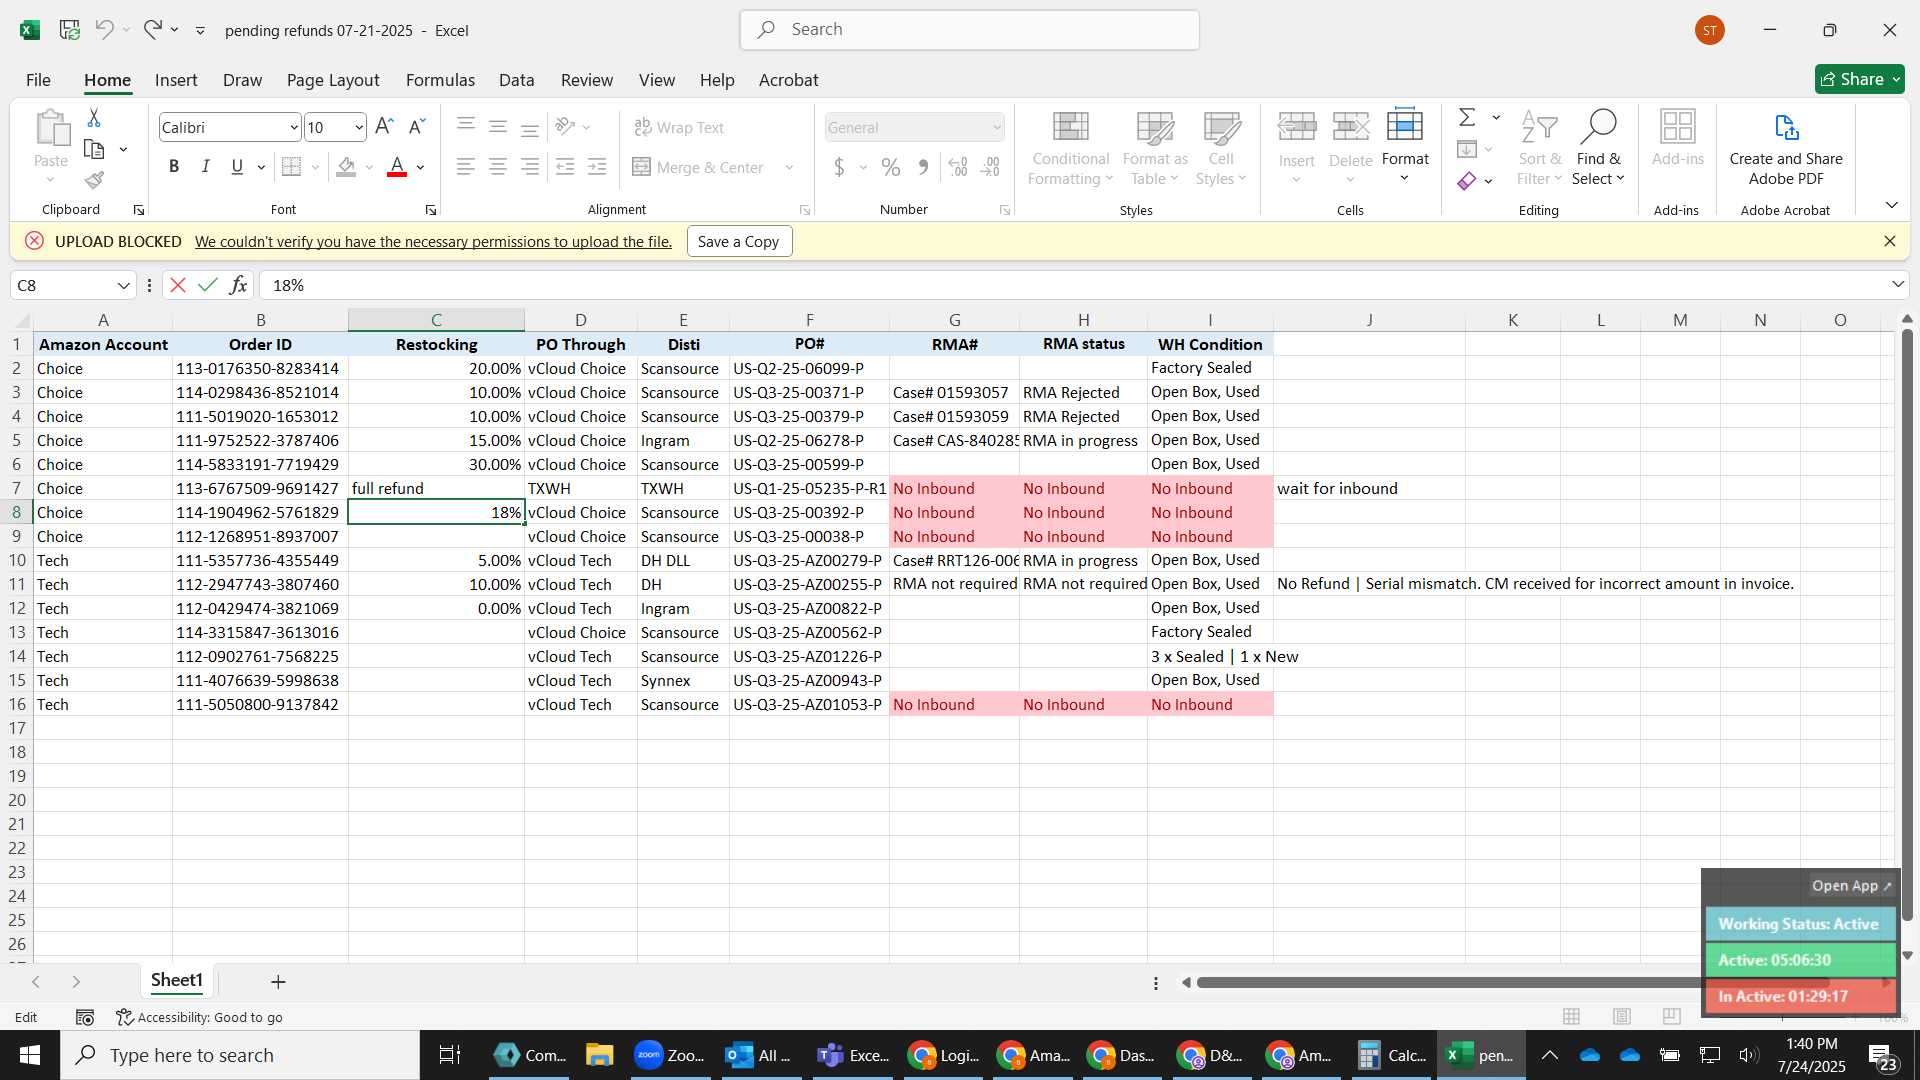Image resolution: width=1920 pixels, height=1080 pixels.
Task: Click the Increase Indent icon
Action: (597, 167)
